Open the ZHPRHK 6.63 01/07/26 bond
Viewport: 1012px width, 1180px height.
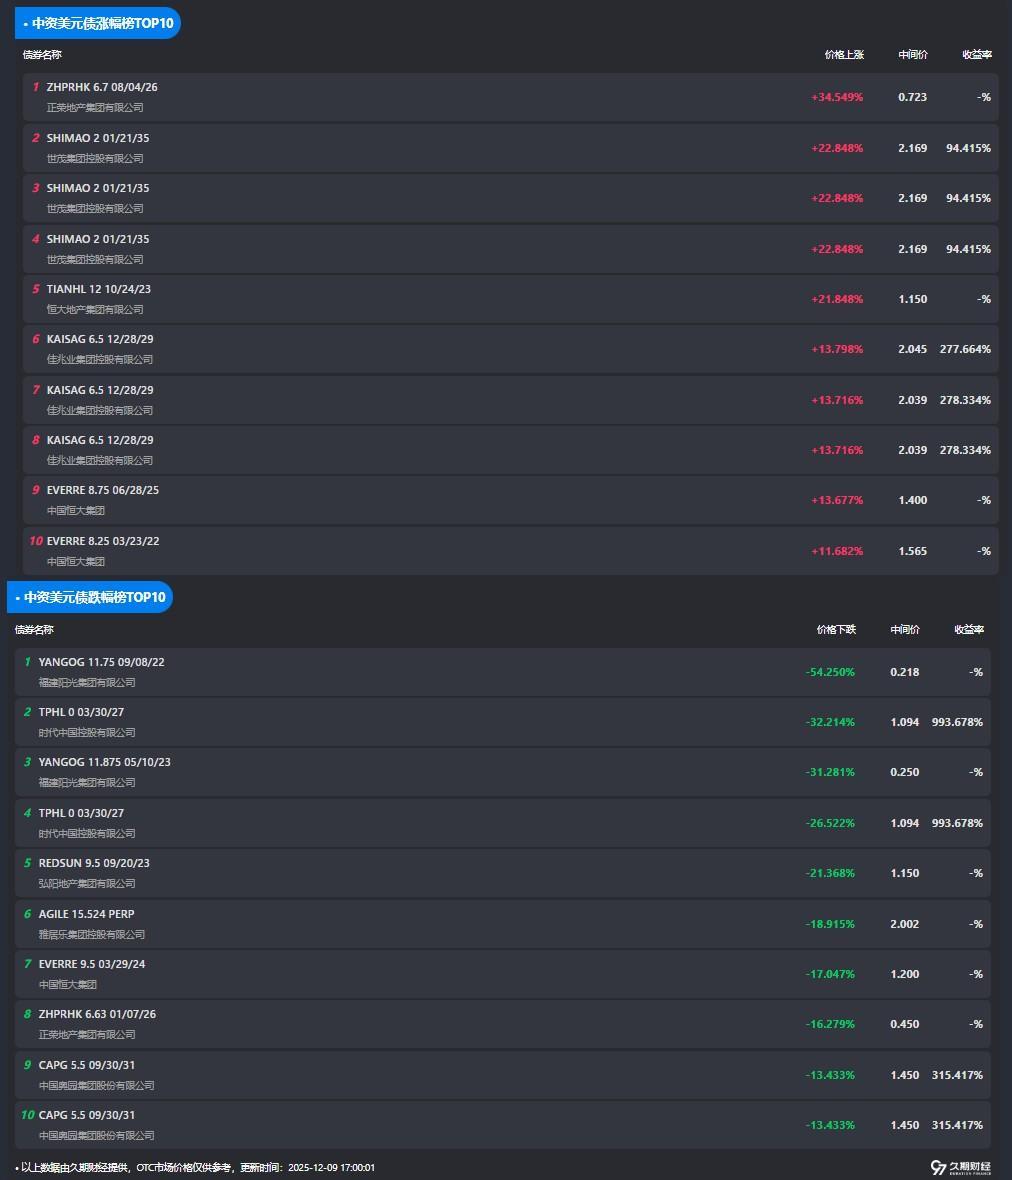tap(97, 1014)
